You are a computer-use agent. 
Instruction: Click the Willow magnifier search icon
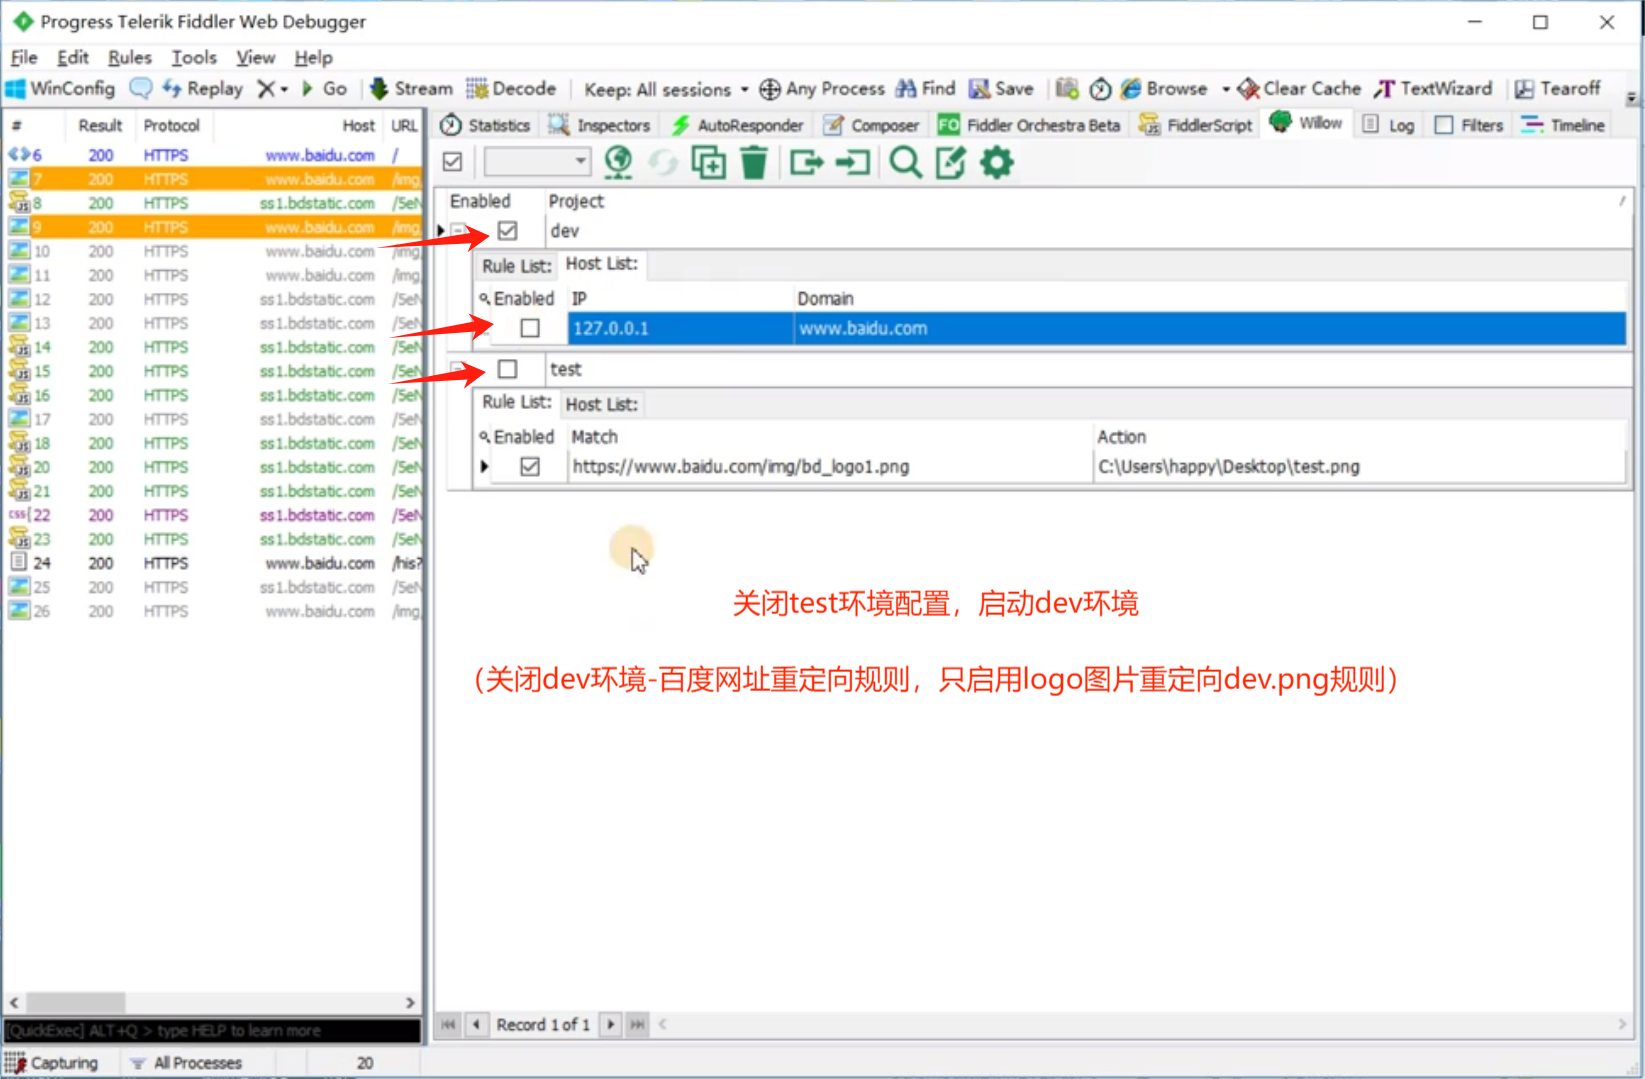pyautogui.click(x=906, y=162)
